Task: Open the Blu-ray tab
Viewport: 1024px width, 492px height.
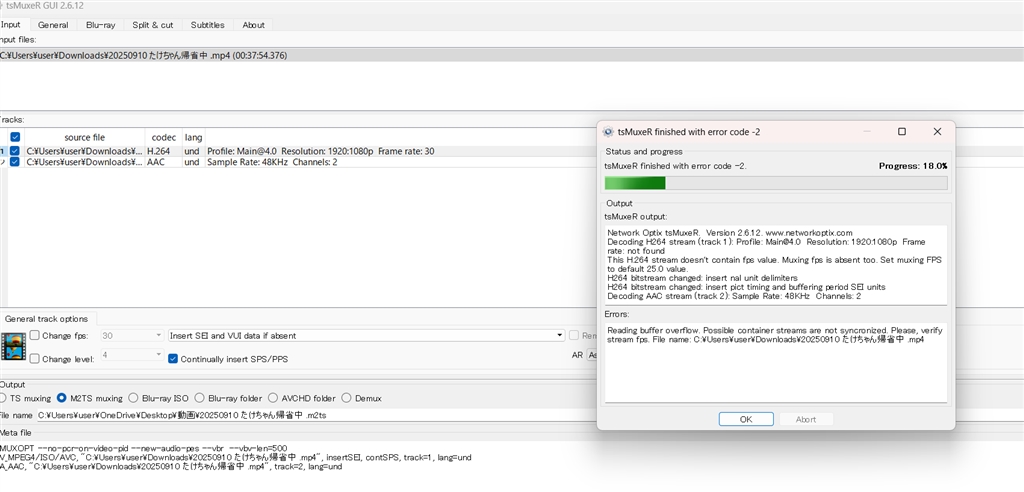Action: pos(101,25)
